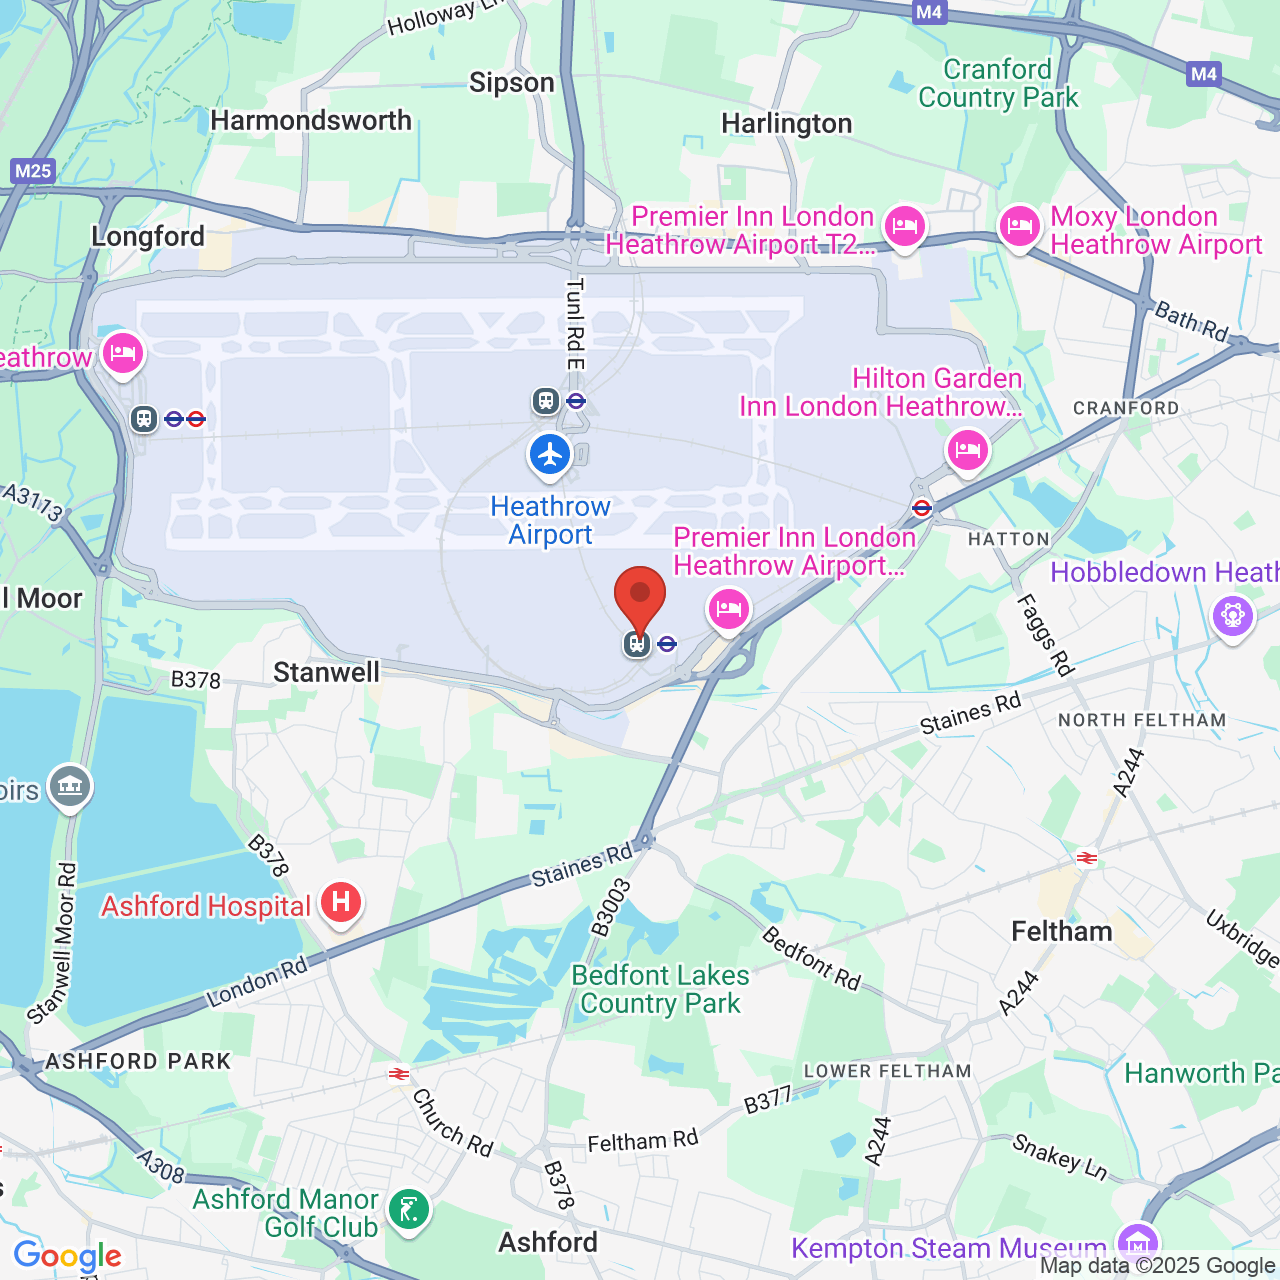This screenshot has width=1280, height=1280.
Task: Select the Heathrow Airport airplane icon
Action: (x=550, y=455)
